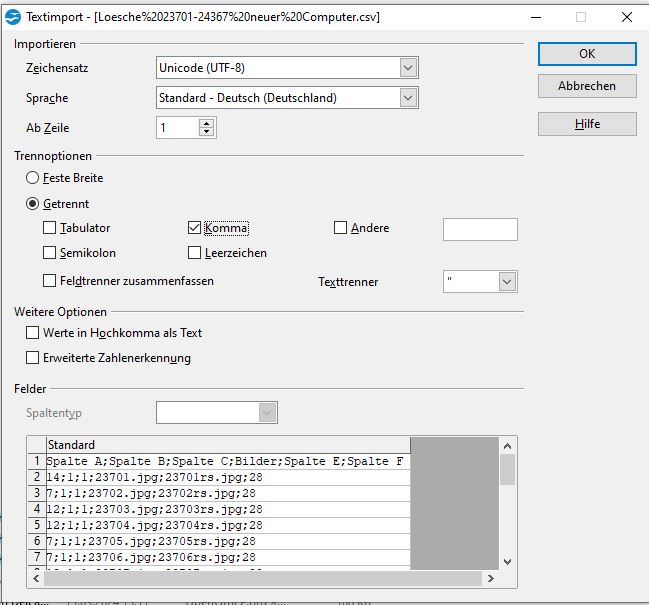
Task: Enable Werte in Hochkomma als Text
Action: tap(33, 333)
